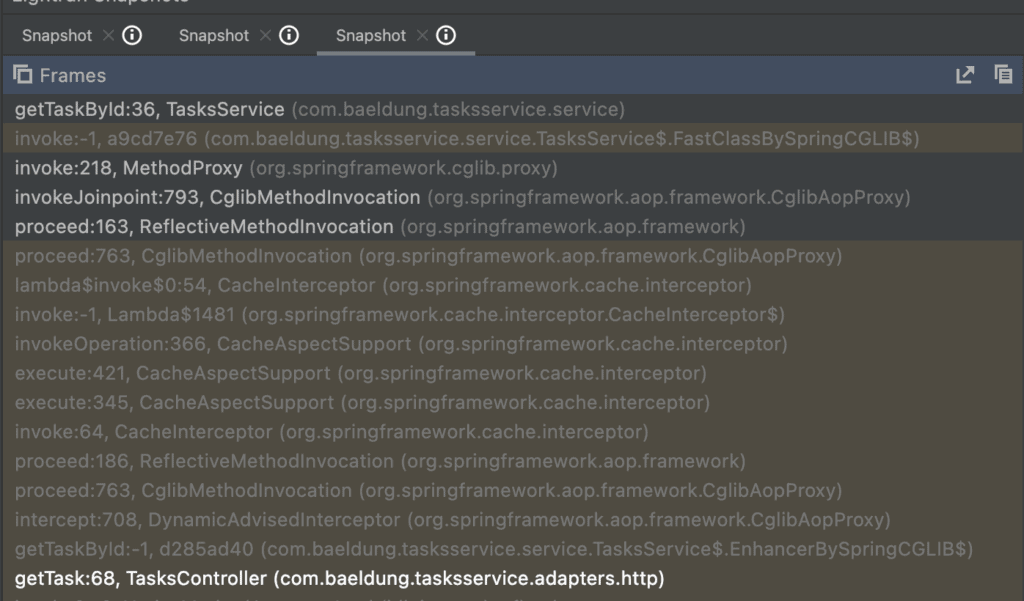Click the Frames header bar
The image size is (1024, 601).
tap(500, 74)
